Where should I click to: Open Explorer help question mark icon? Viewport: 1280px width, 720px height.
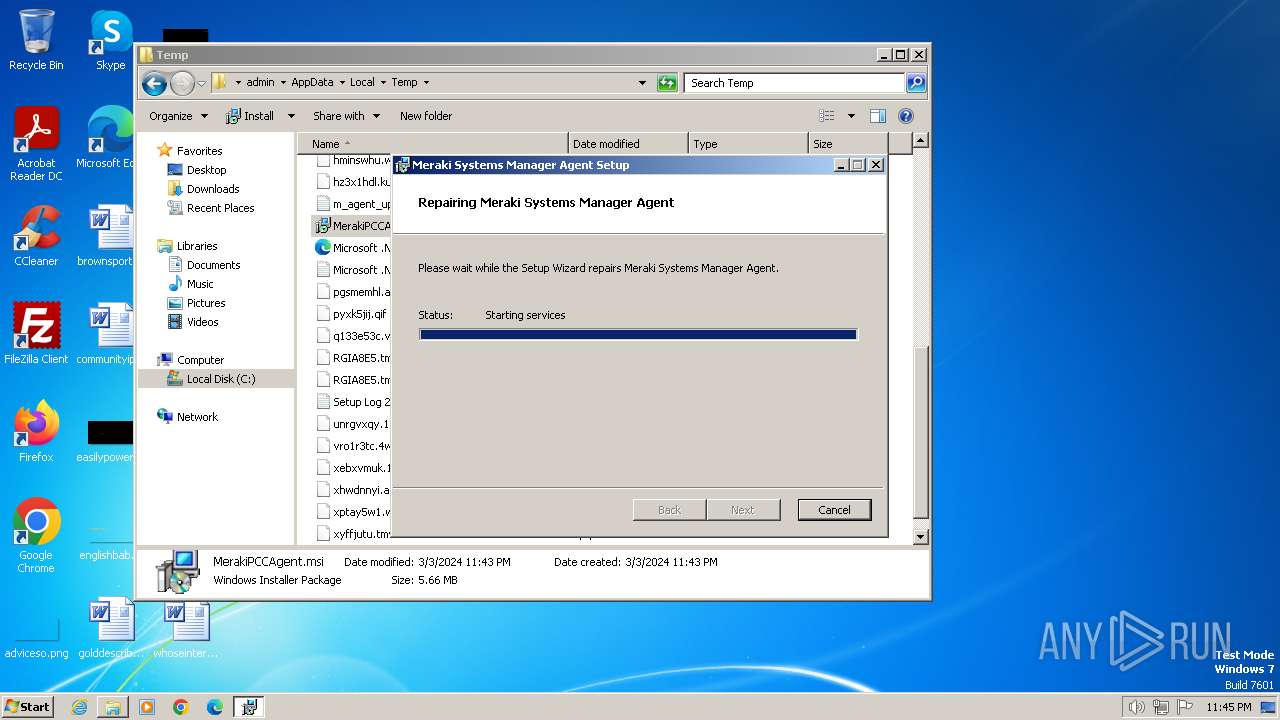pos(906,116)
